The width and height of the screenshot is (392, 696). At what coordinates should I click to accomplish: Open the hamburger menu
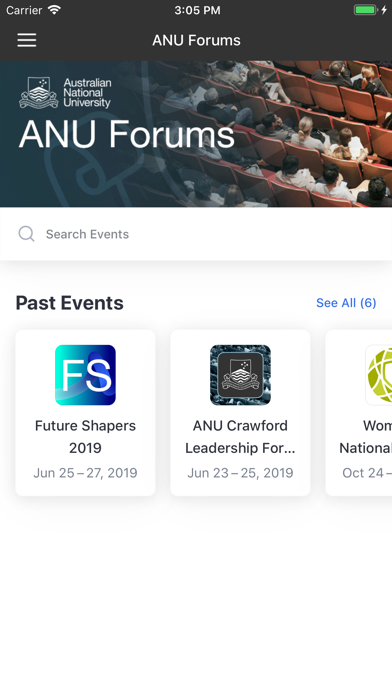pyautogui.click(x=27, y=40)
